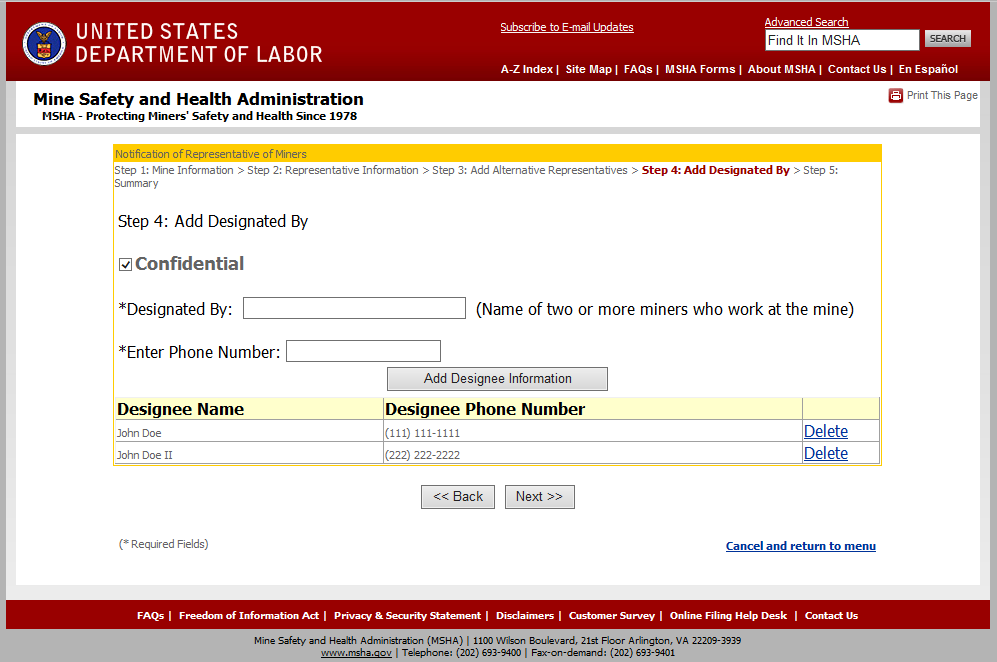Switch to En Español
Image resolution: width=997 pixels, height=662 pixels.
point(928,69)
